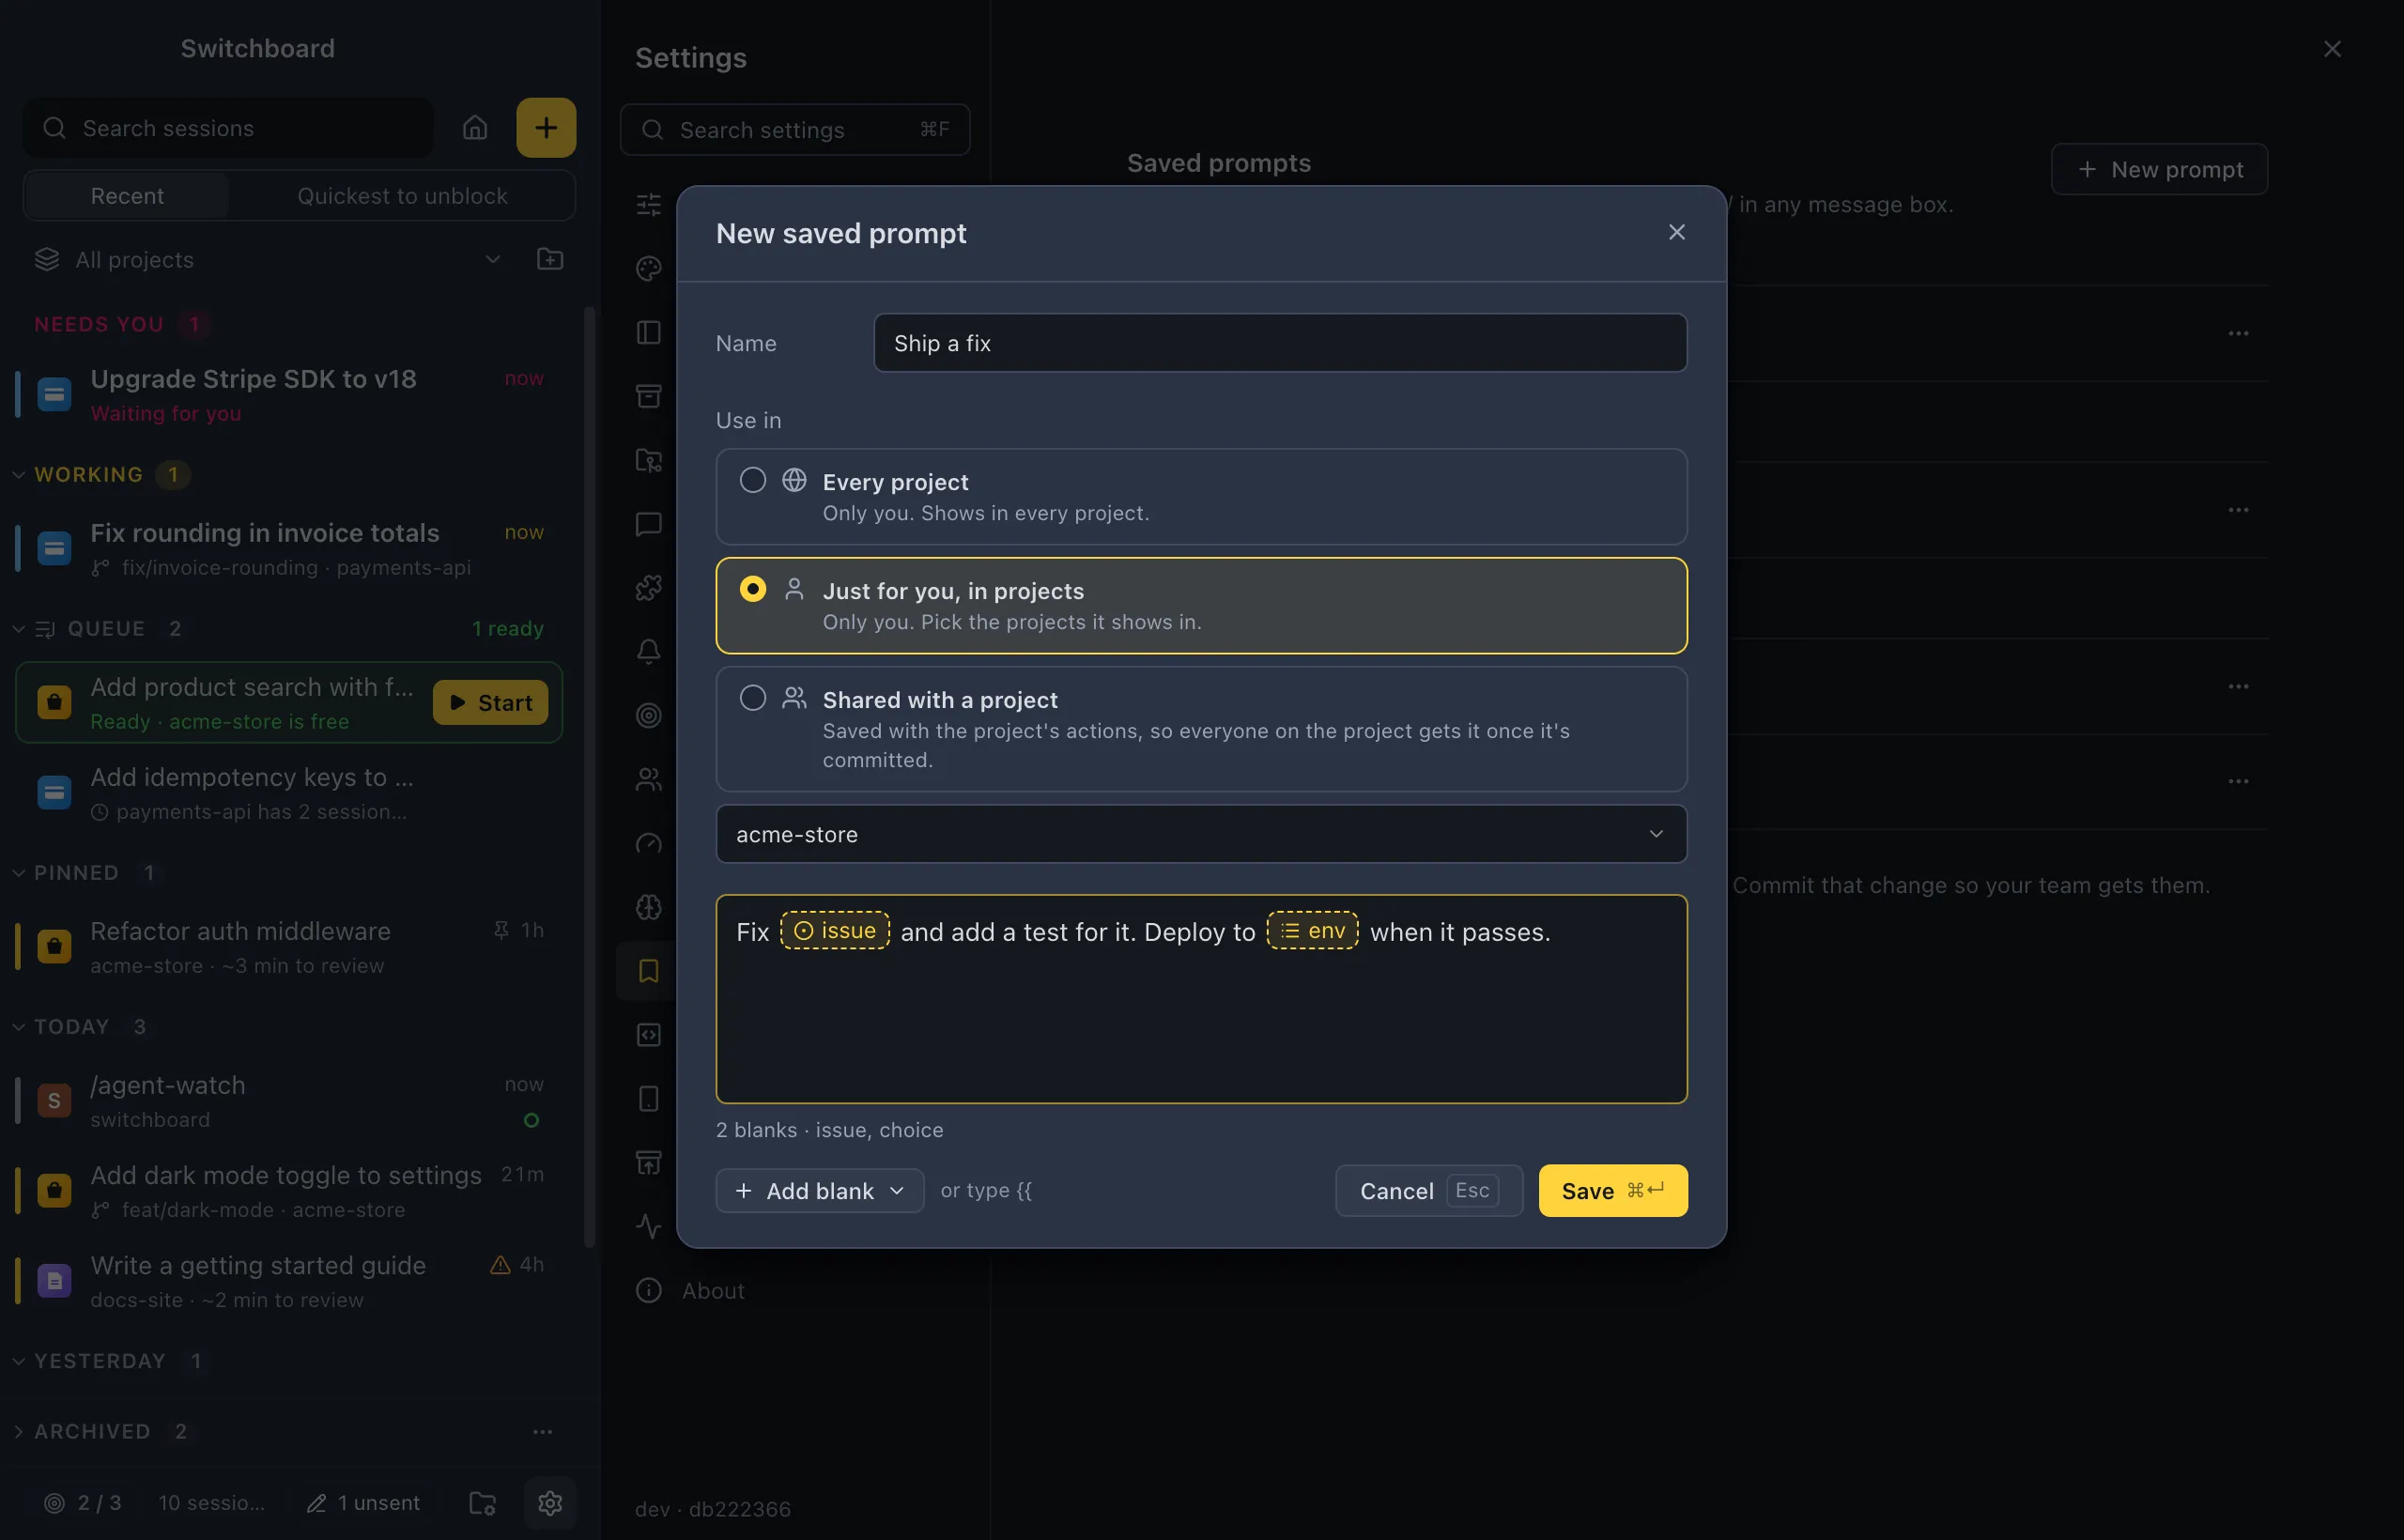2404x1540 pixels.
Task: Click the Save button
Action: tap(1613, 1191)
